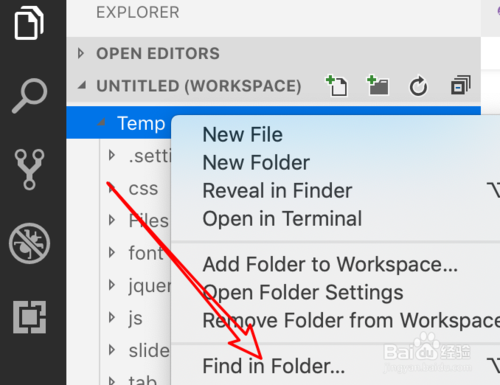The image size is (500, 385).
Task: Open the Explorer files icon in activity bar
Action: point(29,23)
